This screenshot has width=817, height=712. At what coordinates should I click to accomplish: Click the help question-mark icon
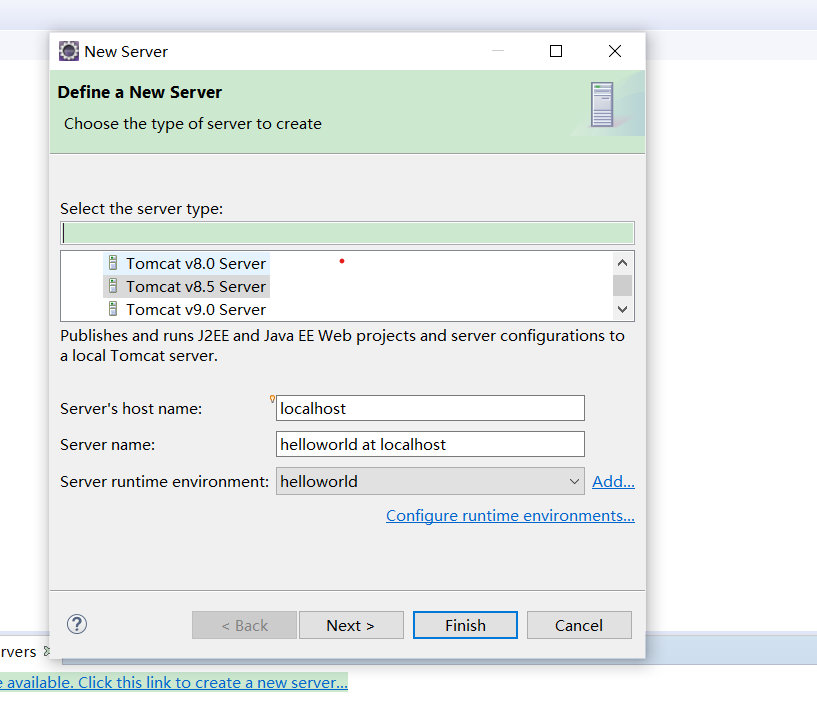pos(77,624)
